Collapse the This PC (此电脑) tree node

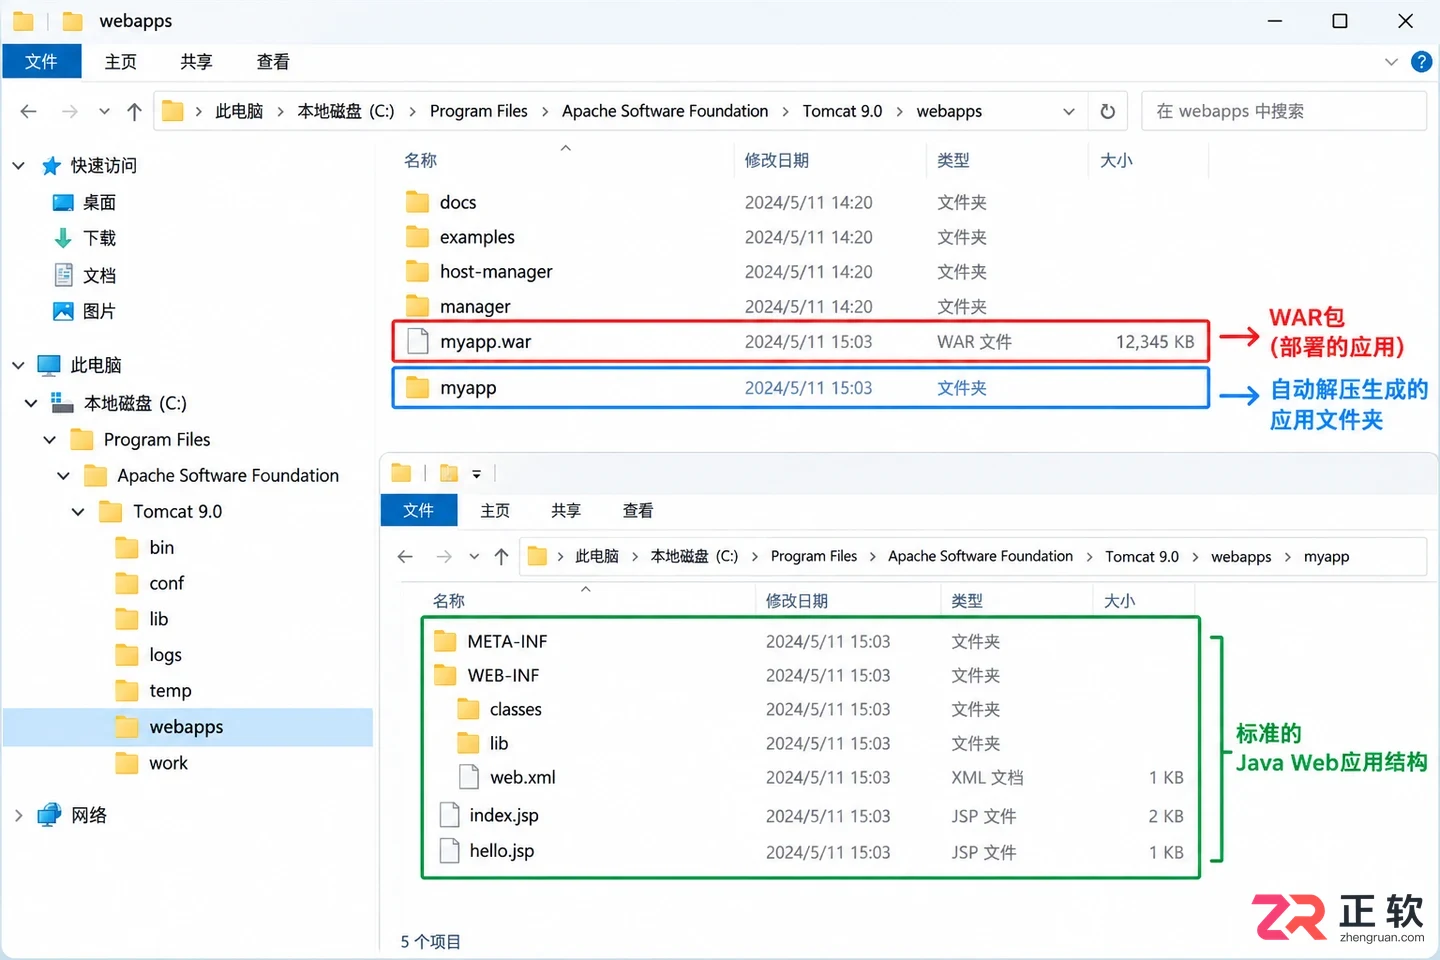tap(18, 365)
